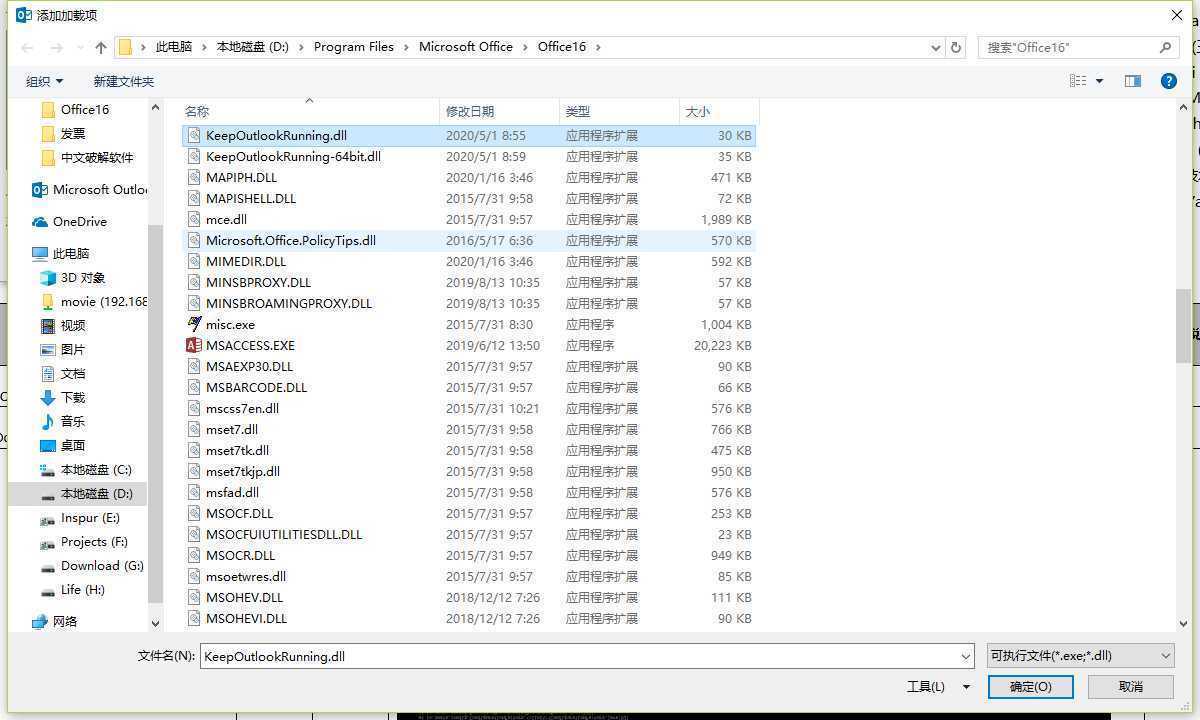
Task: Expand the chevron after Microsoft Office
Action: 525,47
